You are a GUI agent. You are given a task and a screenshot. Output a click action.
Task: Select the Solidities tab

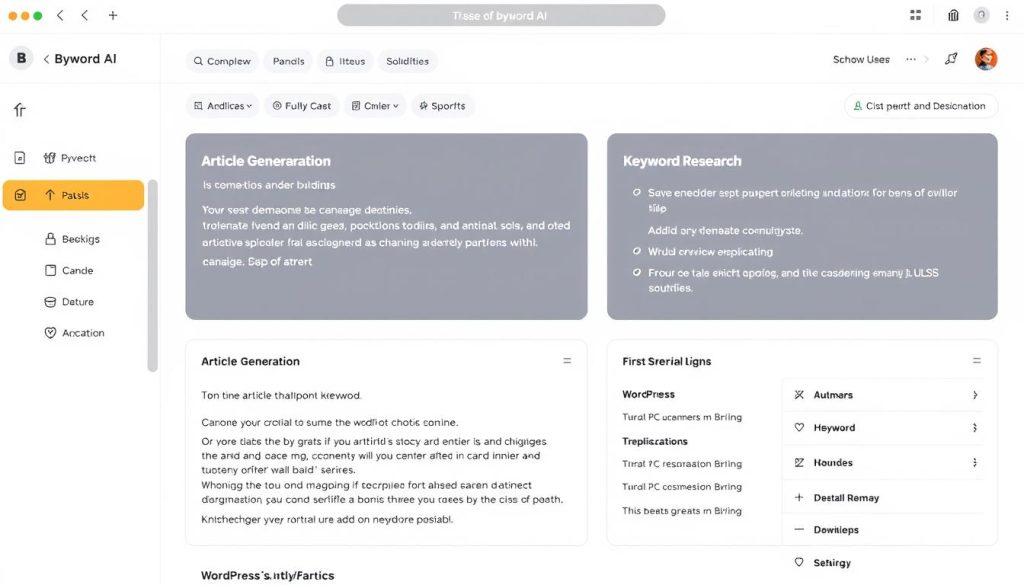(408, 61)
